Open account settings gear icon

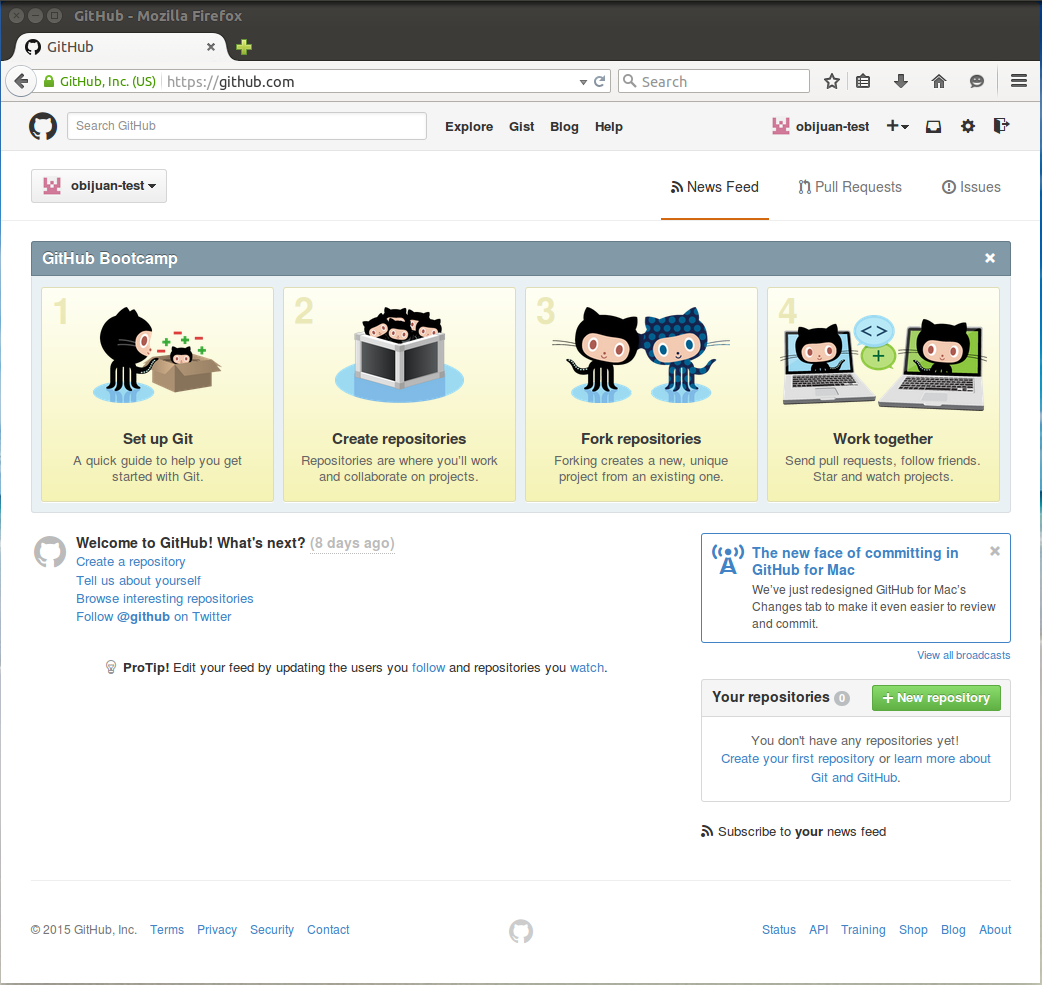pyautogui.click(x=967, y=126)
